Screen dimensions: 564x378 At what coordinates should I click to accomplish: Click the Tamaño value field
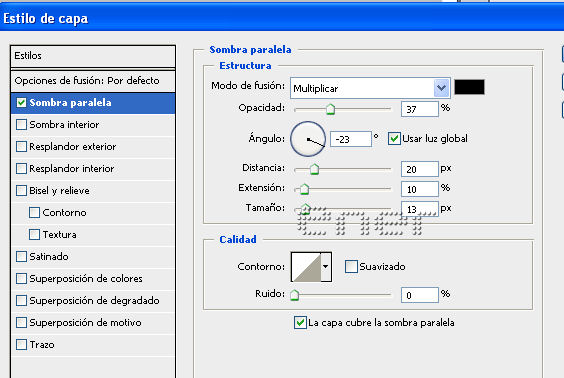[420, 209]
